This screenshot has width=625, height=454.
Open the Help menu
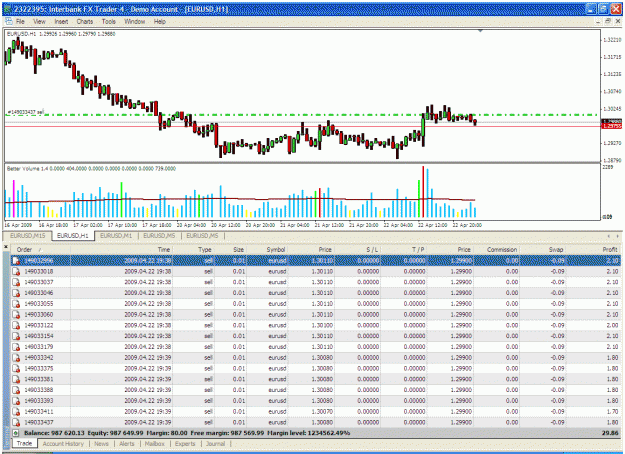point(160,22)
